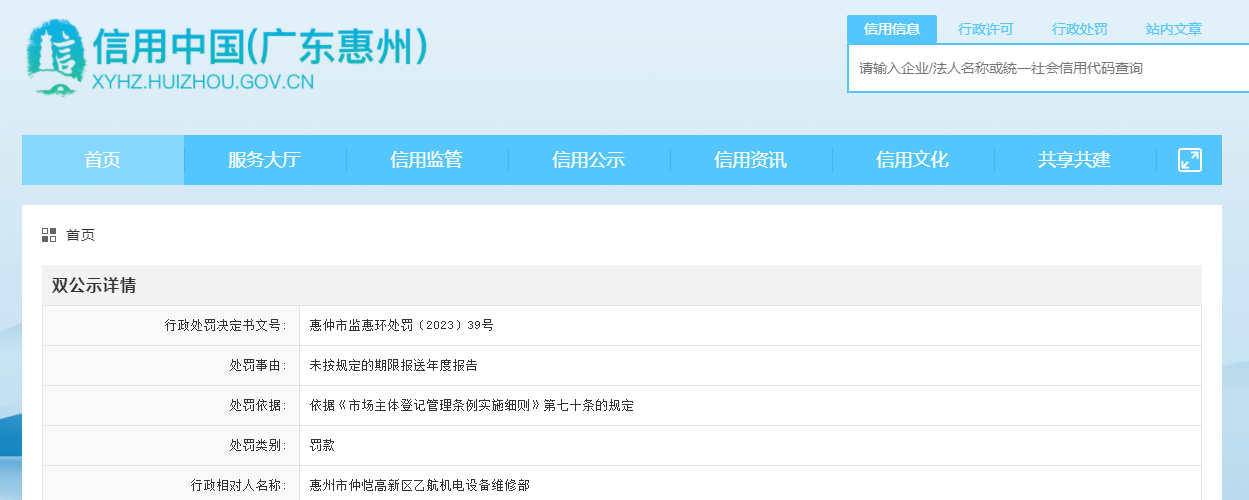Click the penalty basis text mentioning 第七十条
This screenshot has height=500, width=1249.
pos(472,405)
